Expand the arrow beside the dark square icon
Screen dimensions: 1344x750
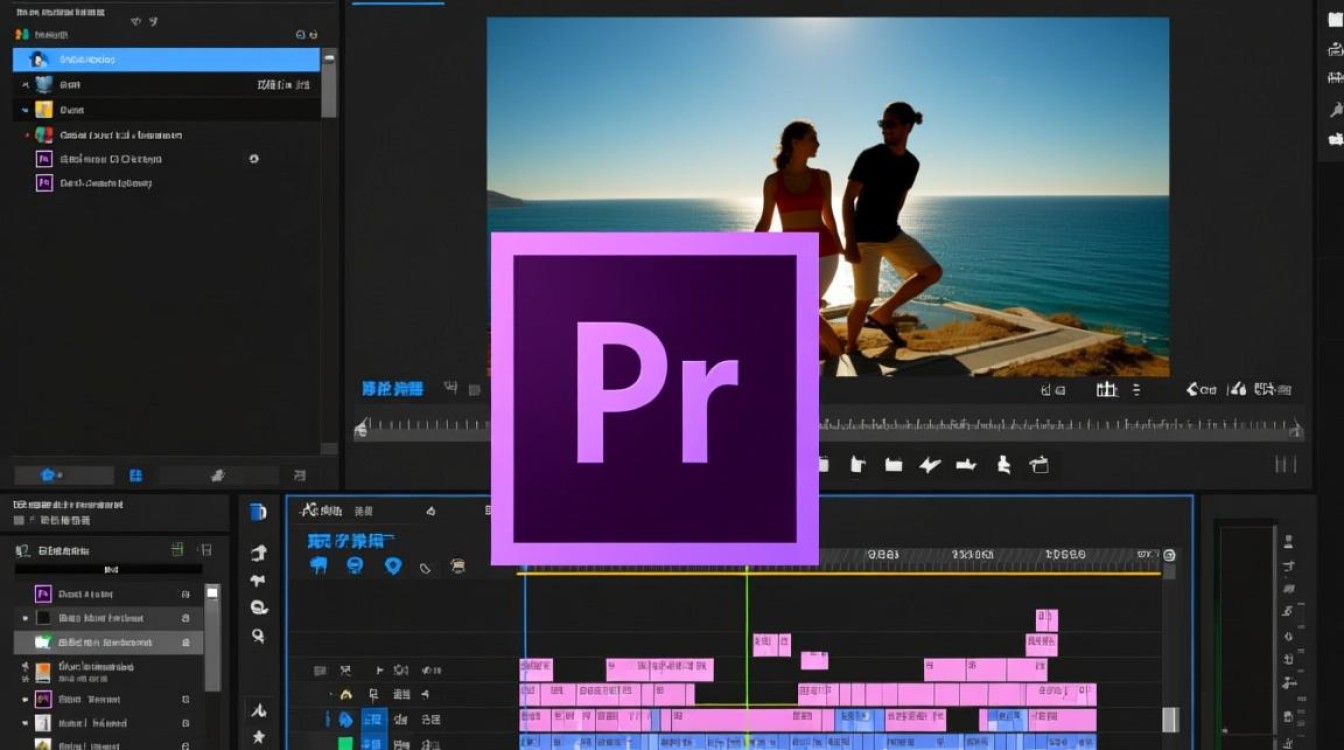(25, 618)
